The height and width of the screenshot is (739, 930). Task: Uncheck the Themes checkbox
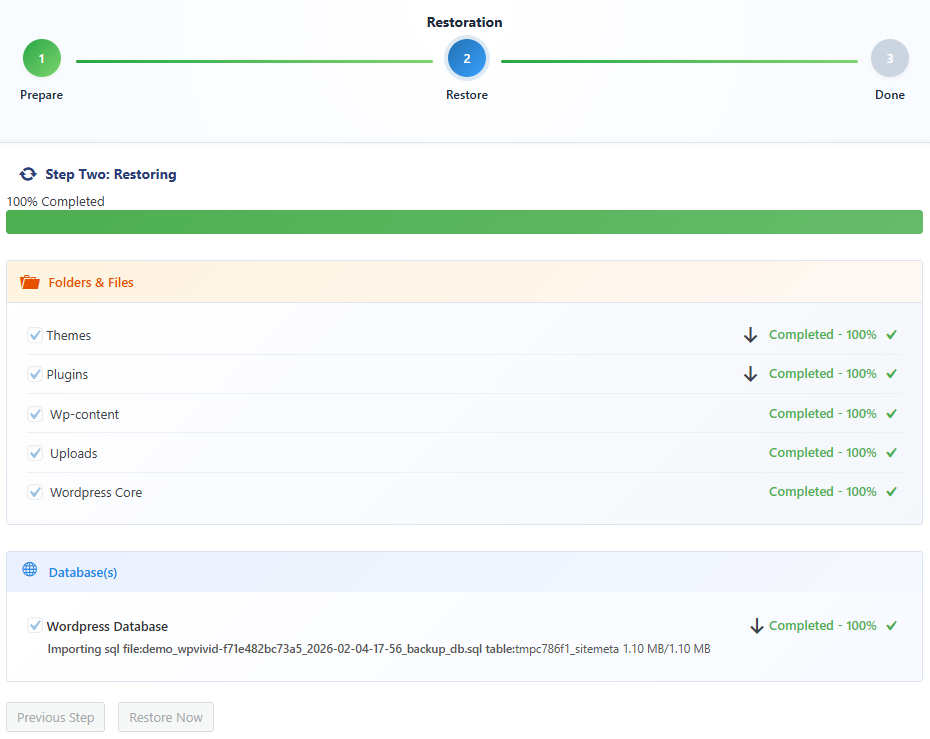click(35, 335)
